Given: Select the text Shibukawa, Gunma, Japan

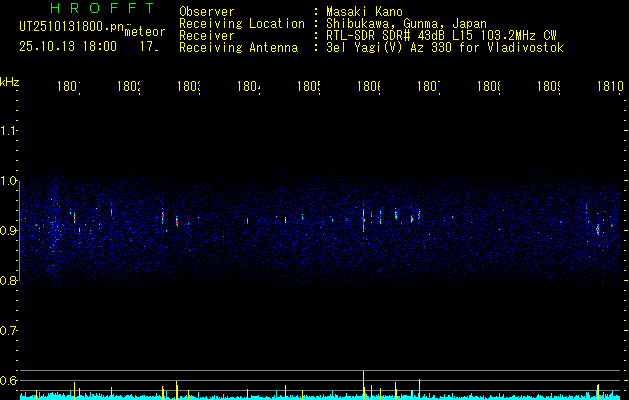Looking at the screenshot, I should pos(406,24).
